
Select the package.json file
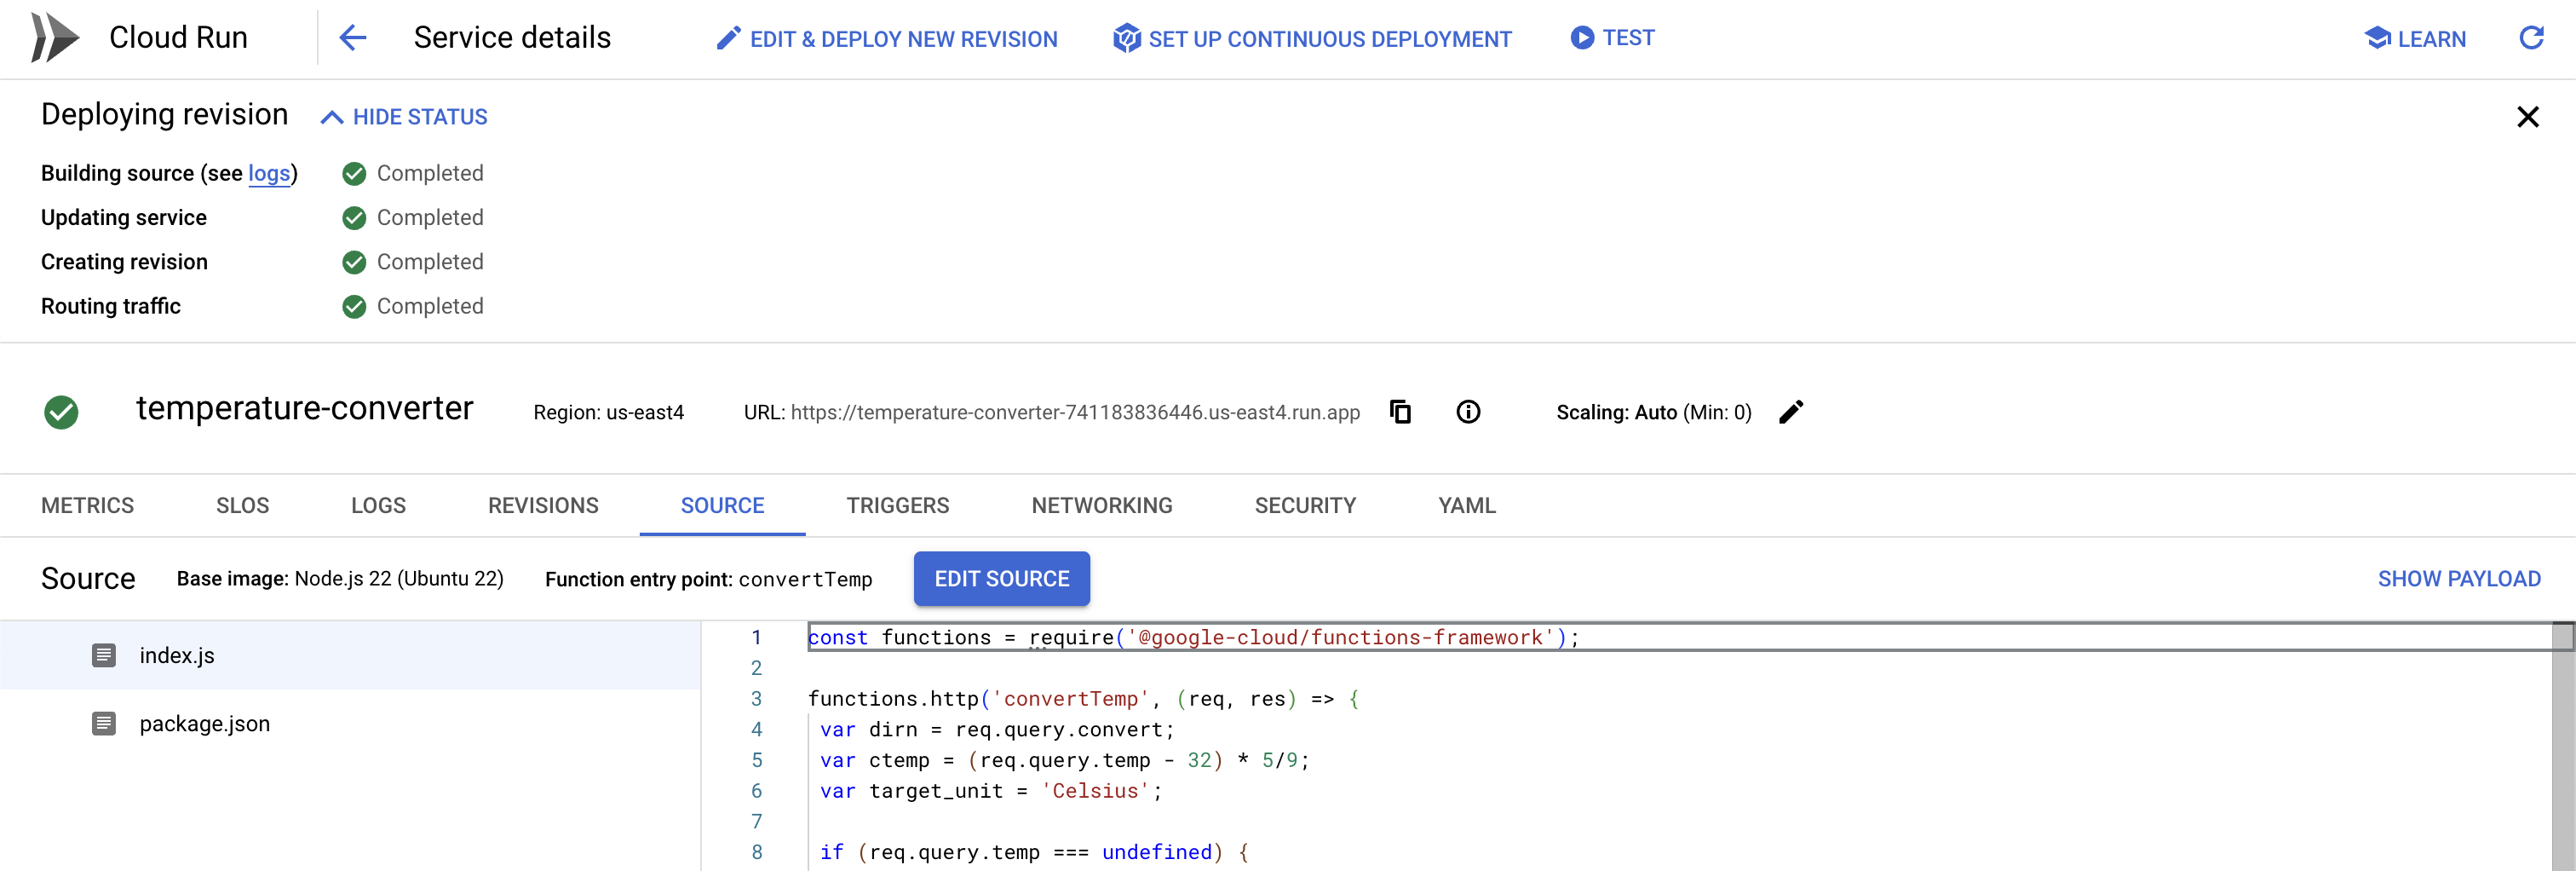[x=350, y=723]
